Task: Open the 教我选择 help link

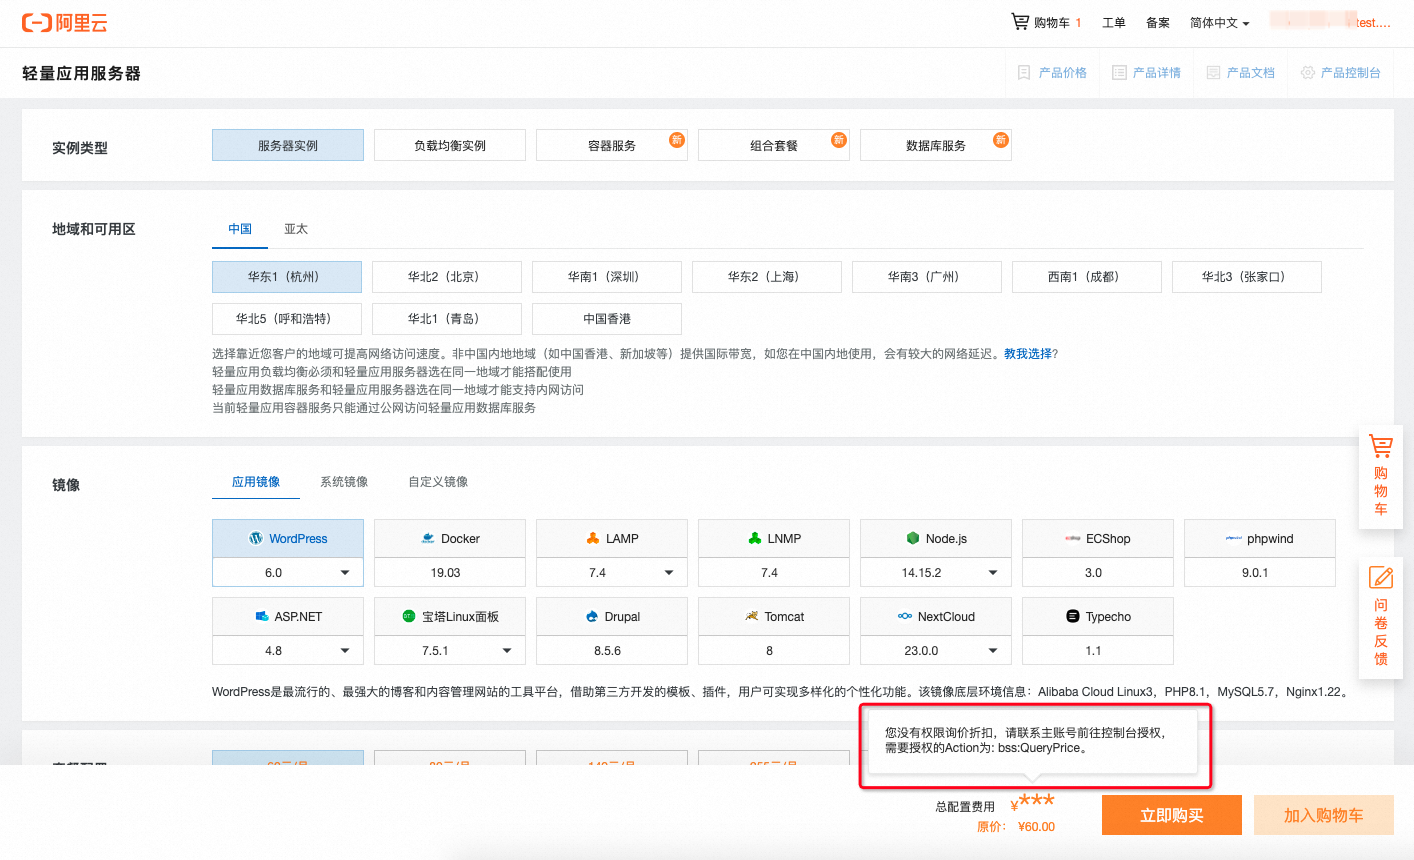Action: (1028, 354)
